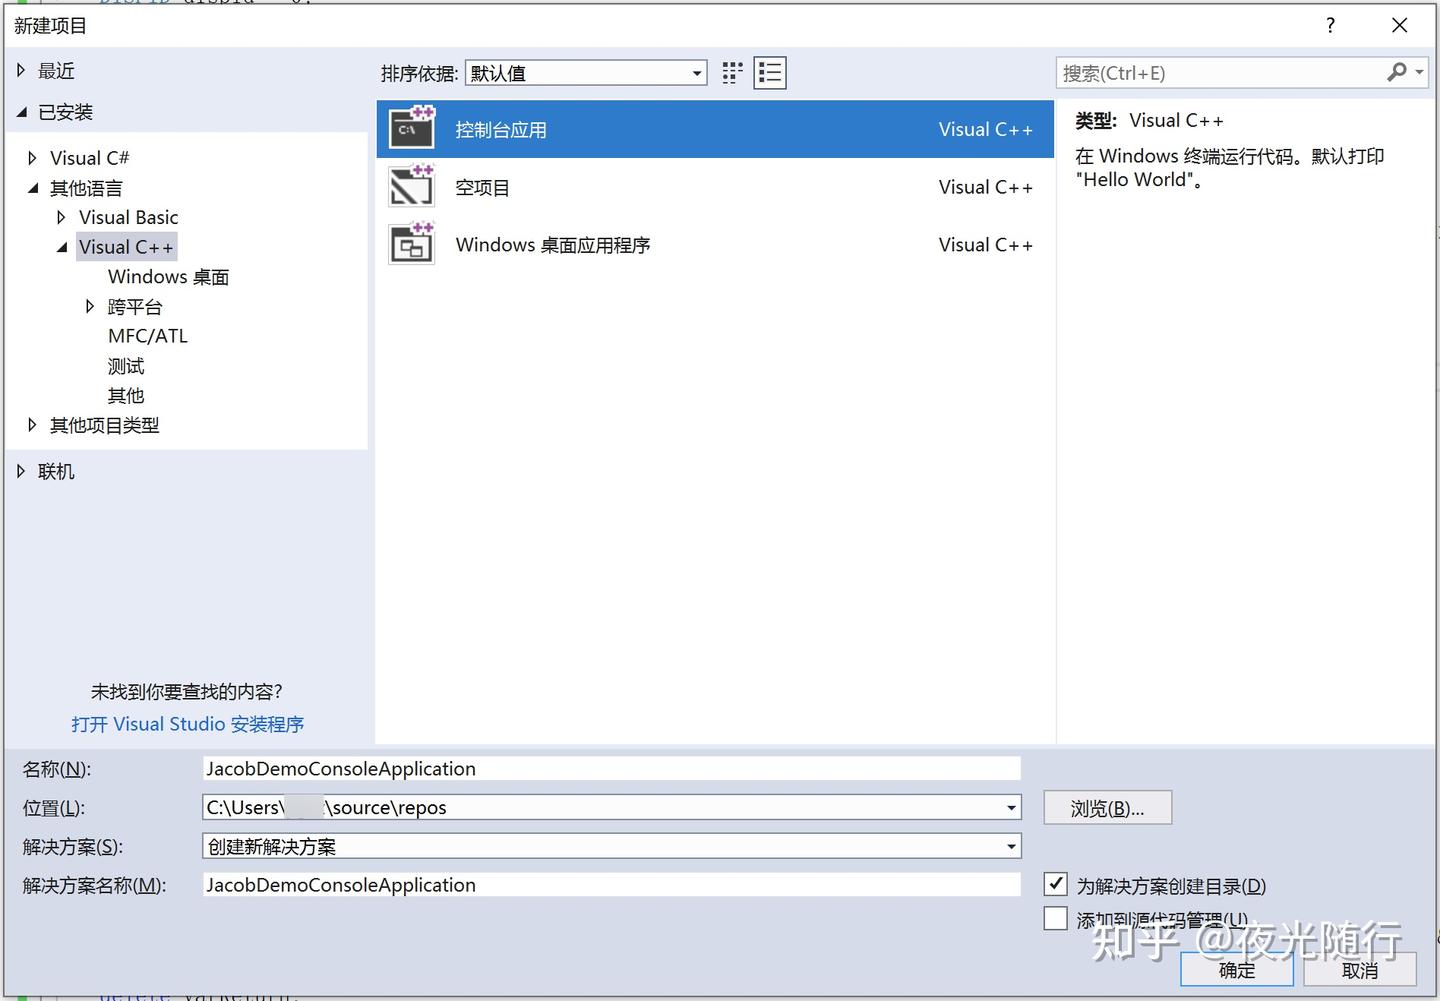Switch to small icons grid view
The image size is (1440, 1001).
[733, 73]
